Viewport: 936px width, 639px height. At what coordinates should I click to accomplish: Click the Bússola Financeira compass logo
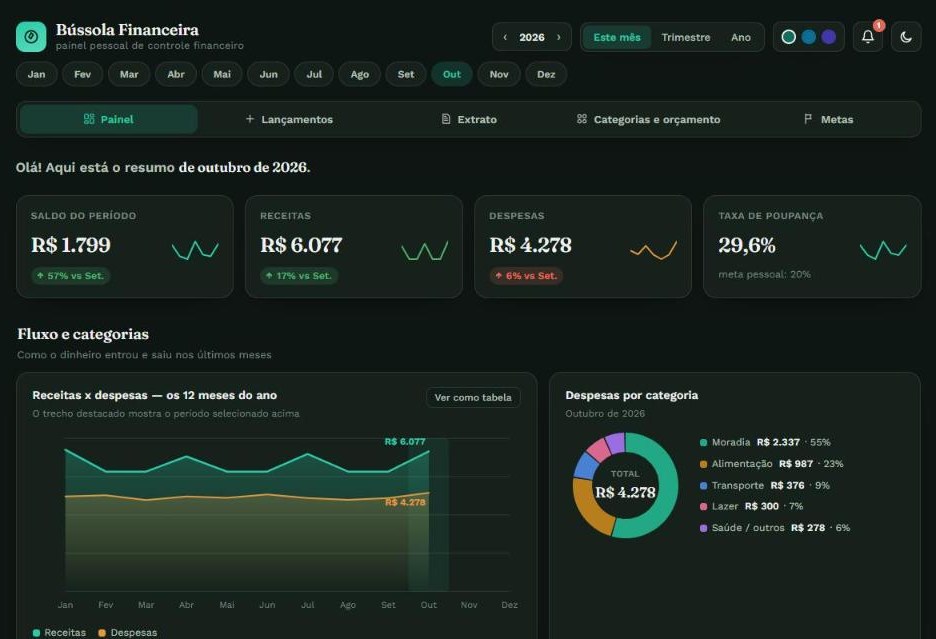click(x=31, y=37)
